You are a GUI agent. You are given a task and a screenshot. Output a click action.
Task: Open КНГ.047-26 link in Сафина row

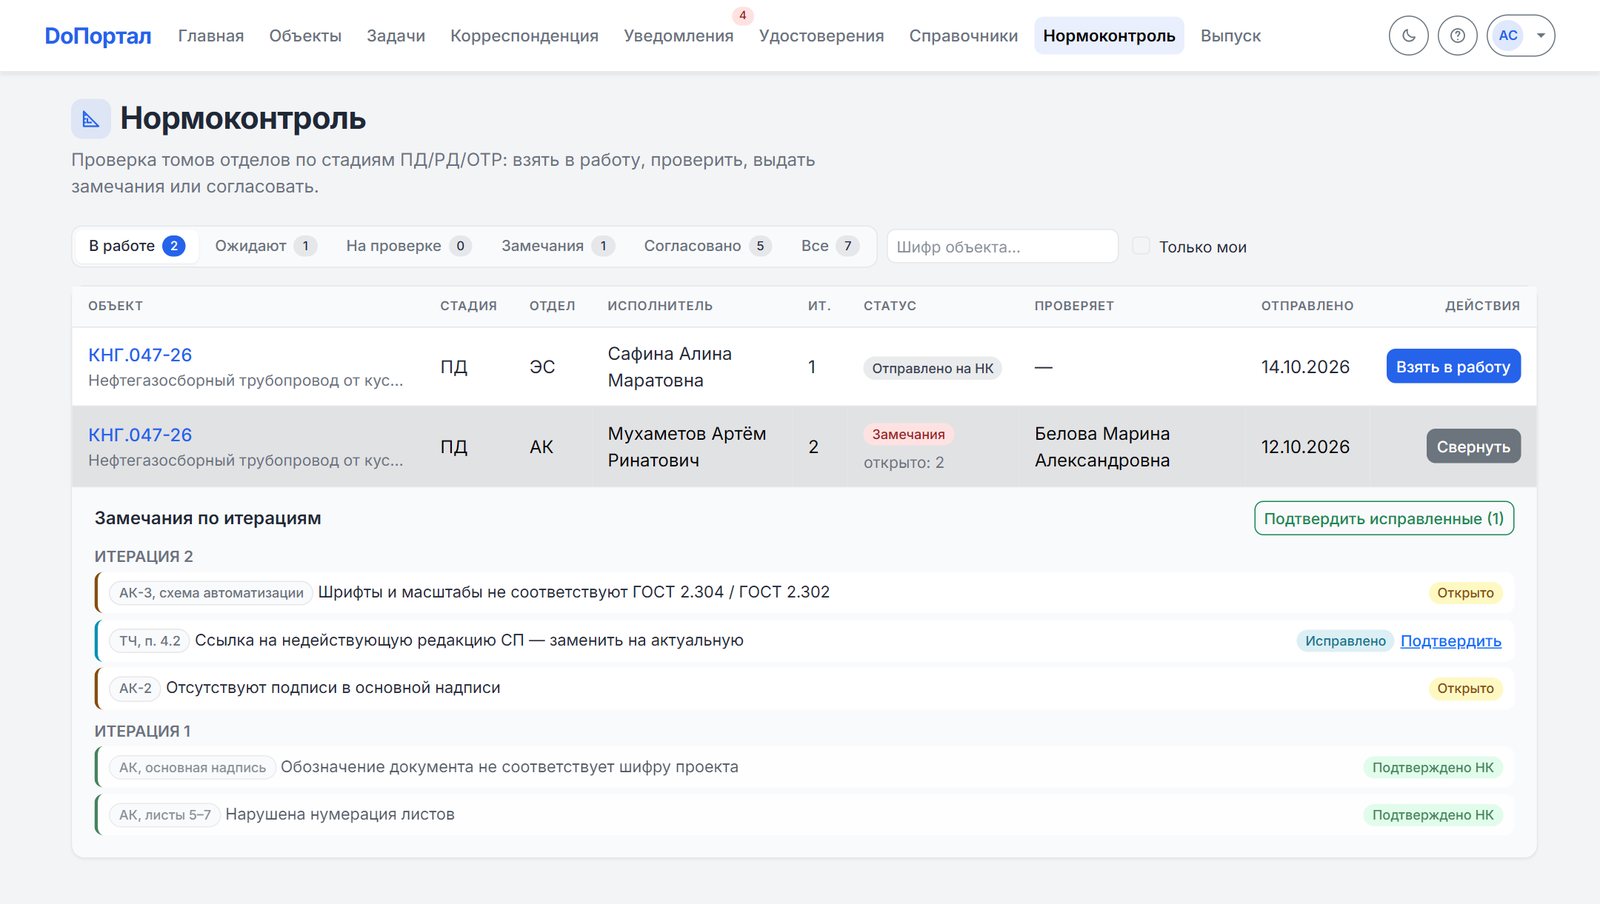[140, 355]
